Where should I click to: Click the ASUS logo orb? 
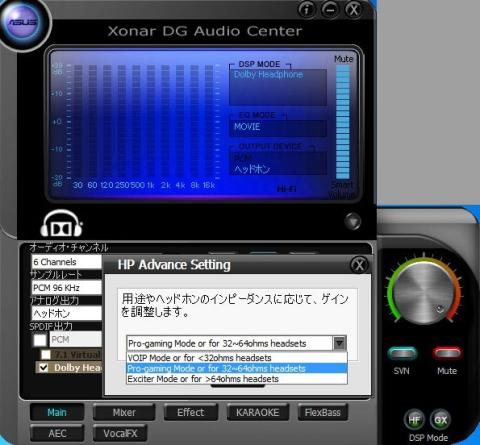coord(23,23)
